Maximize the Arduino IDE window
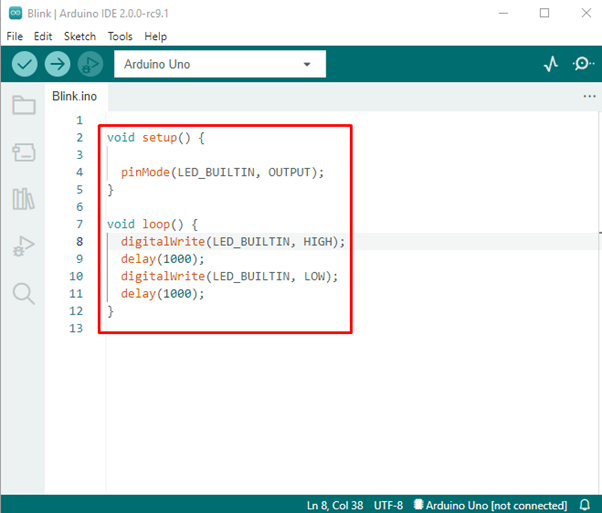The width and height of the screenshot is (602, 513). pyautogui.click(x=544, y=13)
